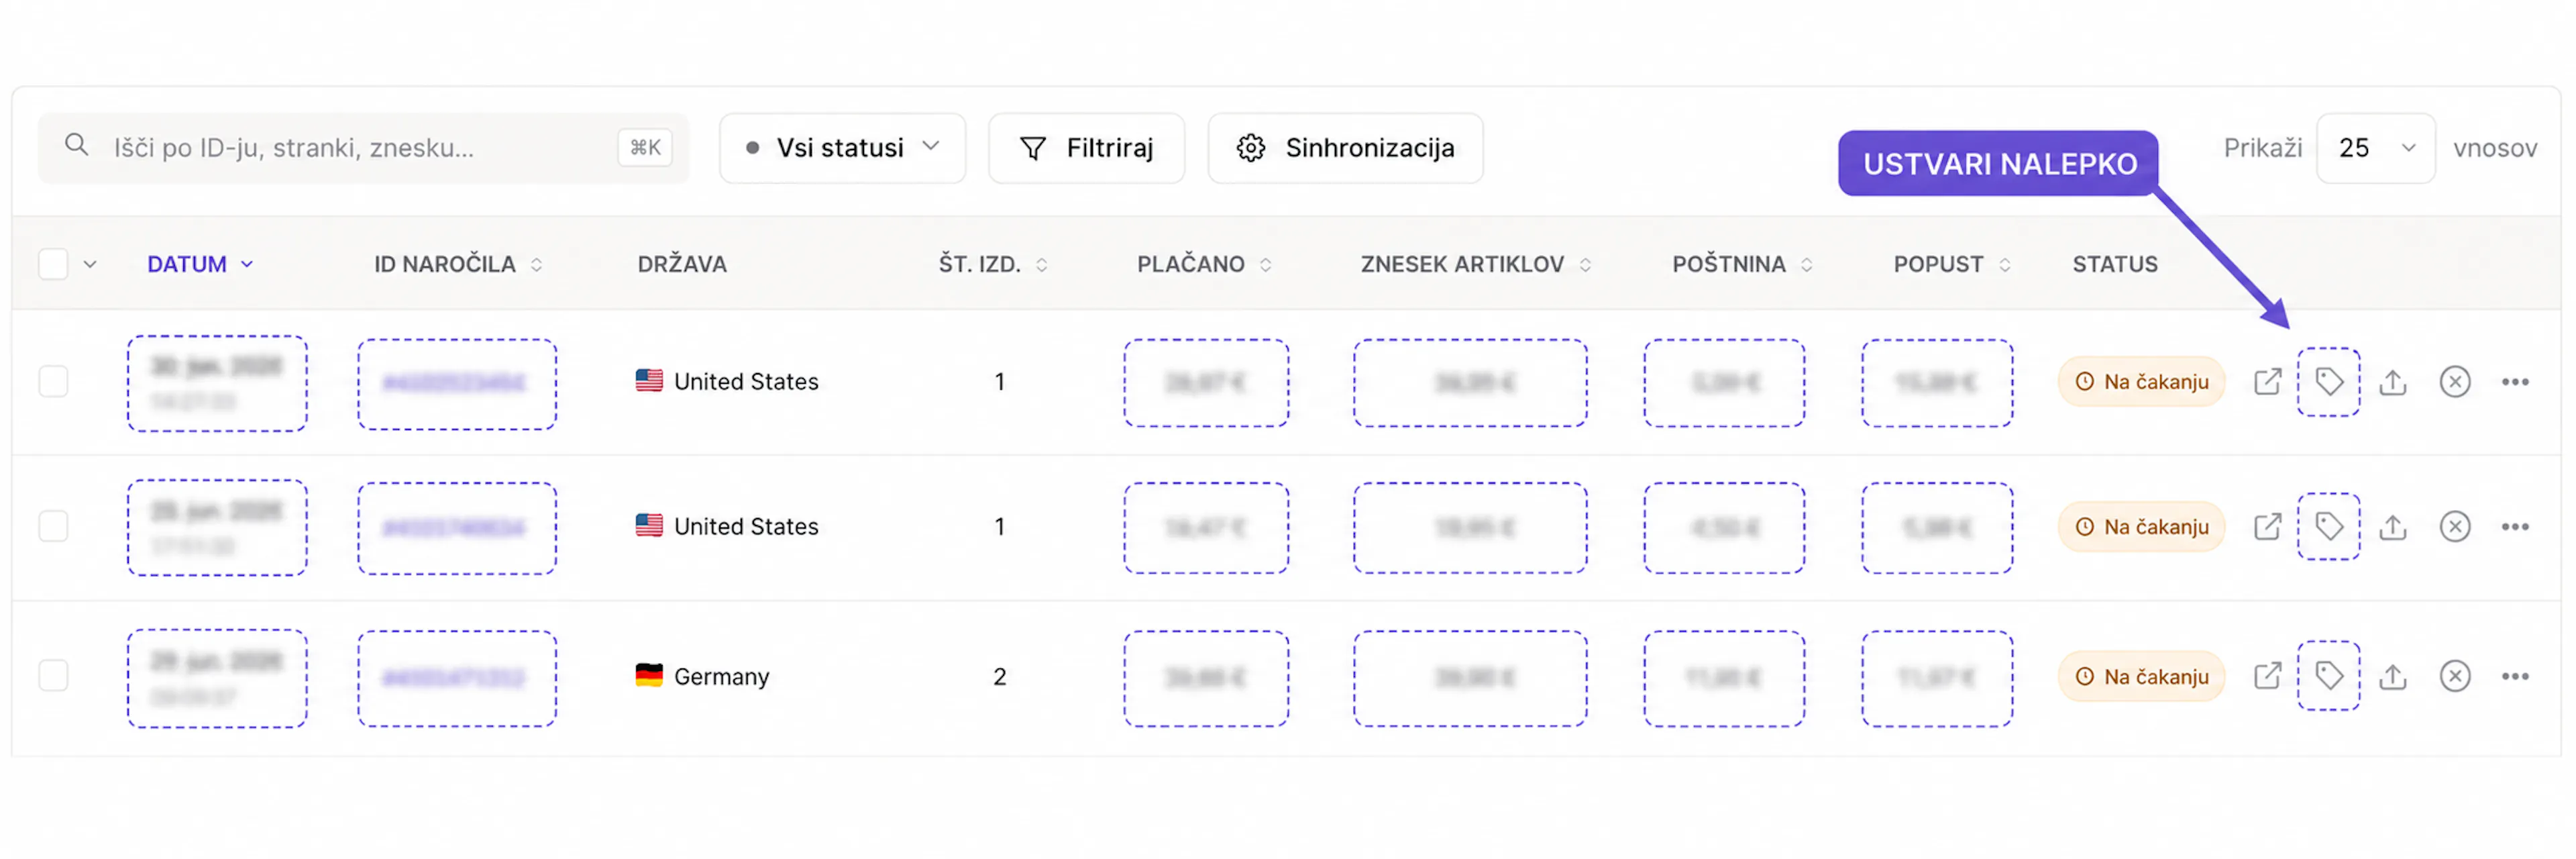Toggle the select-all header checkbox
This screenshot has width=2576, height=859.
(53, 264)
